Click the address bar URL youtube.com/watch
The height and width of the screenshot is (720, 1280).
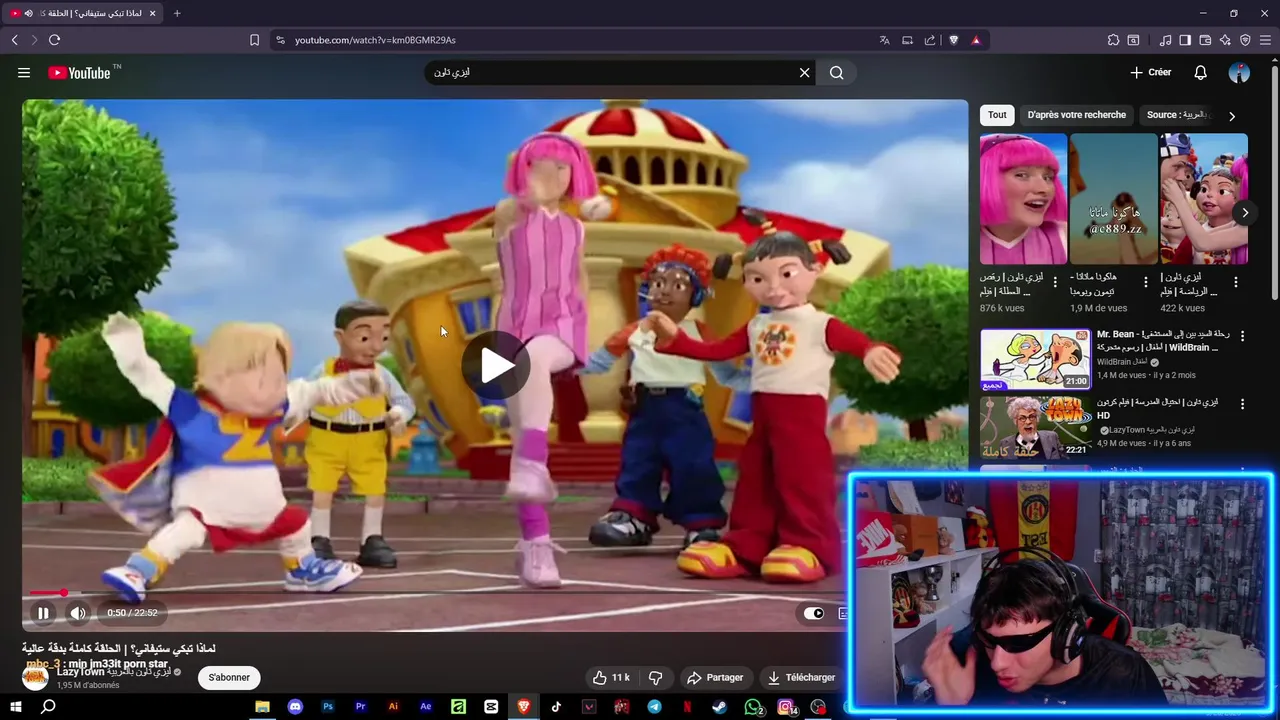tap(375, 40)
